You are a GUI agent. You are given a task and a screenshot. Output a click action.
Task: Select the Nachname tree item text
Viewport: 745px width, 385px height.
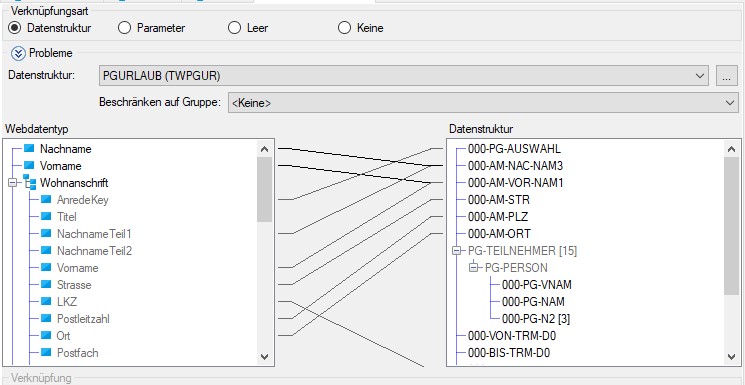pos(66,149)
